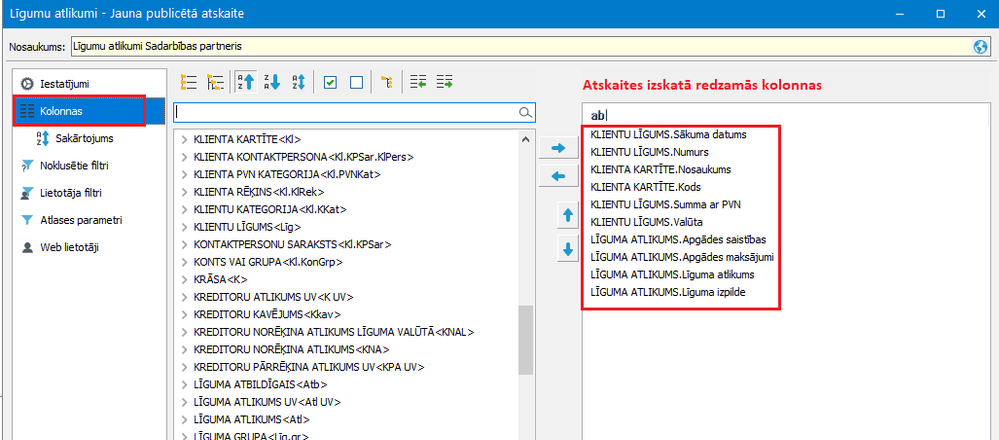This screenshot has height=440, width=999.
Task: Expand KONTS VAI GRUPA node
Action: (x=183, y=262)
